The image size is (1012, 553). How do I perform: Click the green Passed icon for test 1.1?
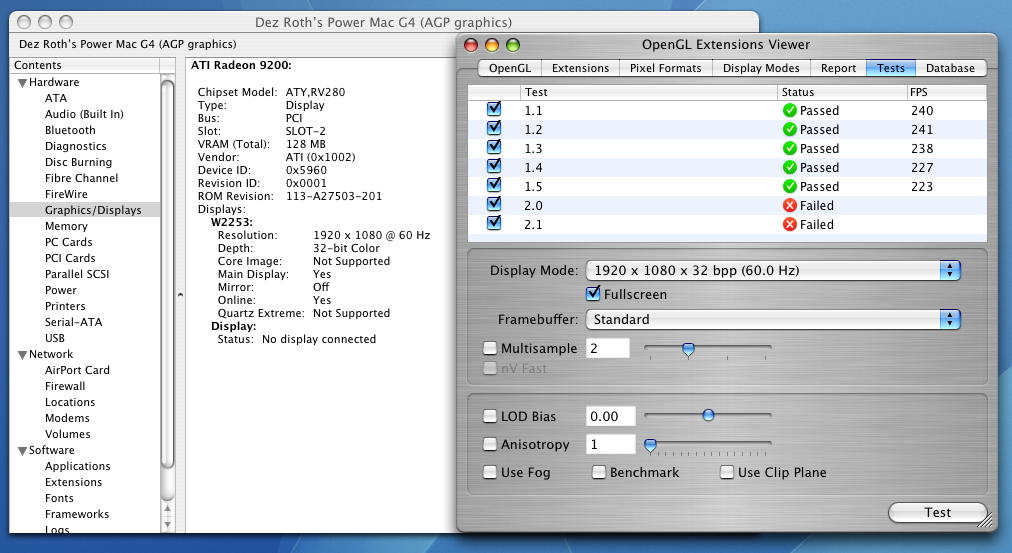(789, 110)
